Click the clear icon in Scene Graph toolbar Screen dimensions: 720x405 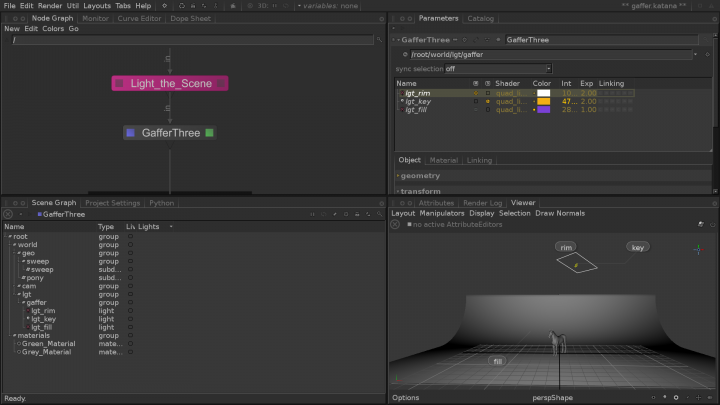point(8,214)
